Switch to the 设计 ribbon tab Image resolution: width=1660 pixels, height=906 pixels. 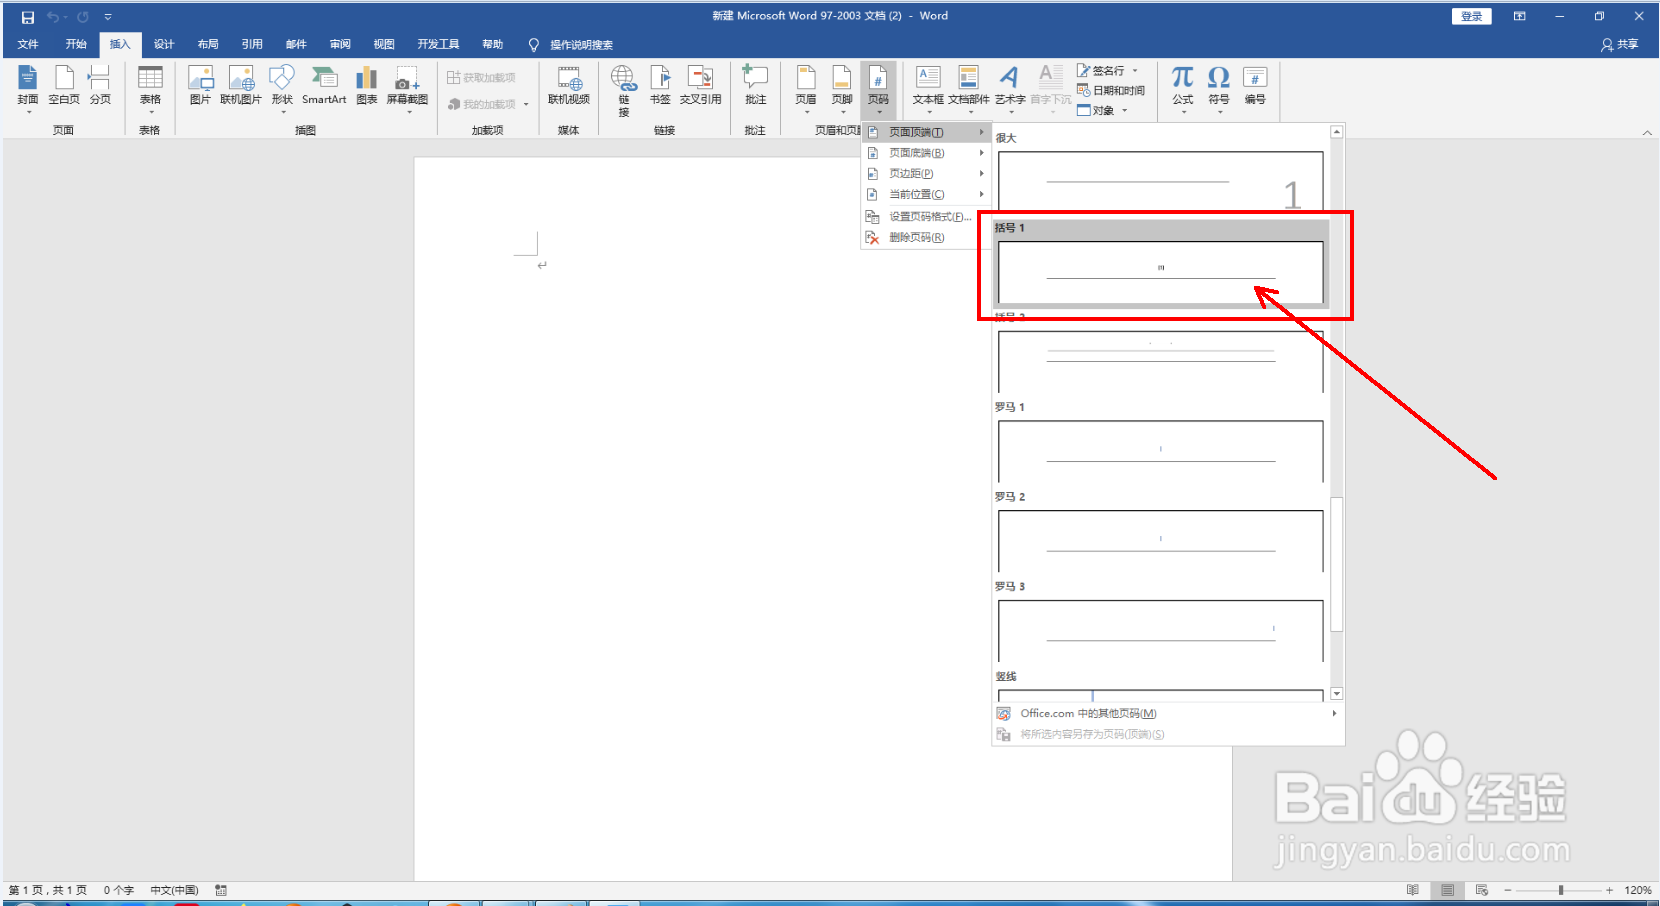(164, 44)
